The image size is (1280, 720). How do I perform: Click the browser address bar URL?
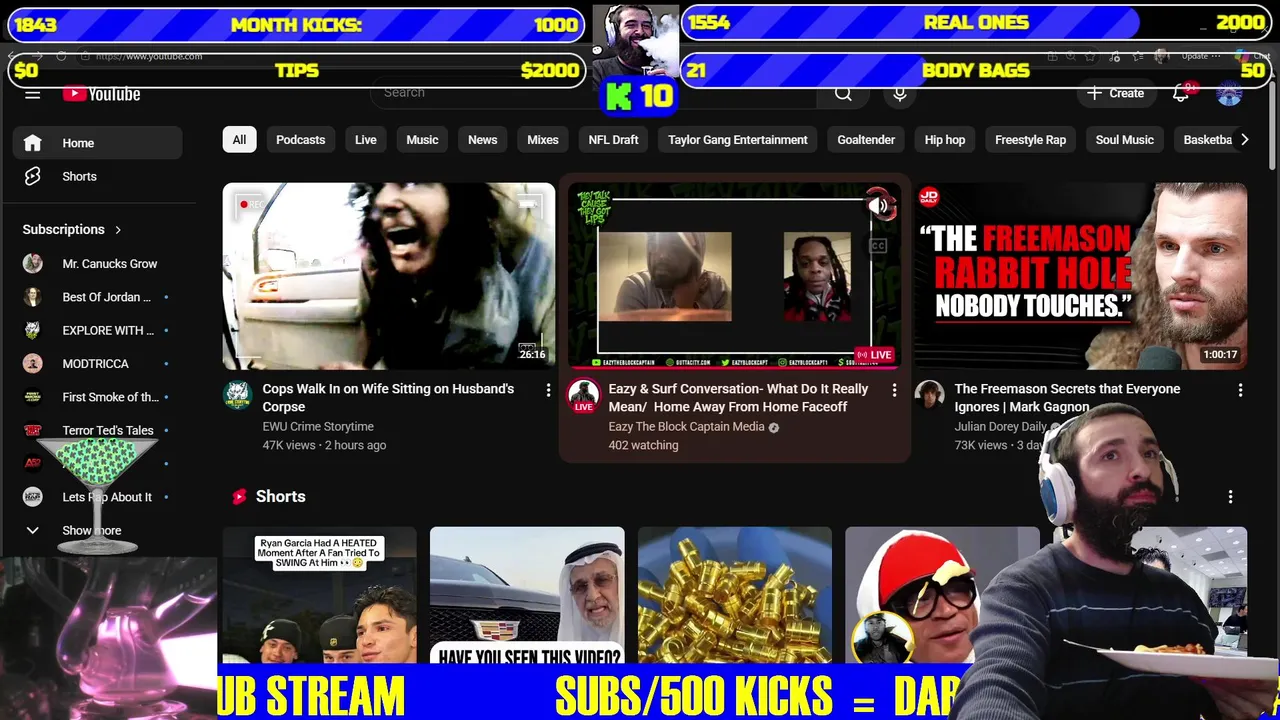pyautogui.click(x=150, y=57)
